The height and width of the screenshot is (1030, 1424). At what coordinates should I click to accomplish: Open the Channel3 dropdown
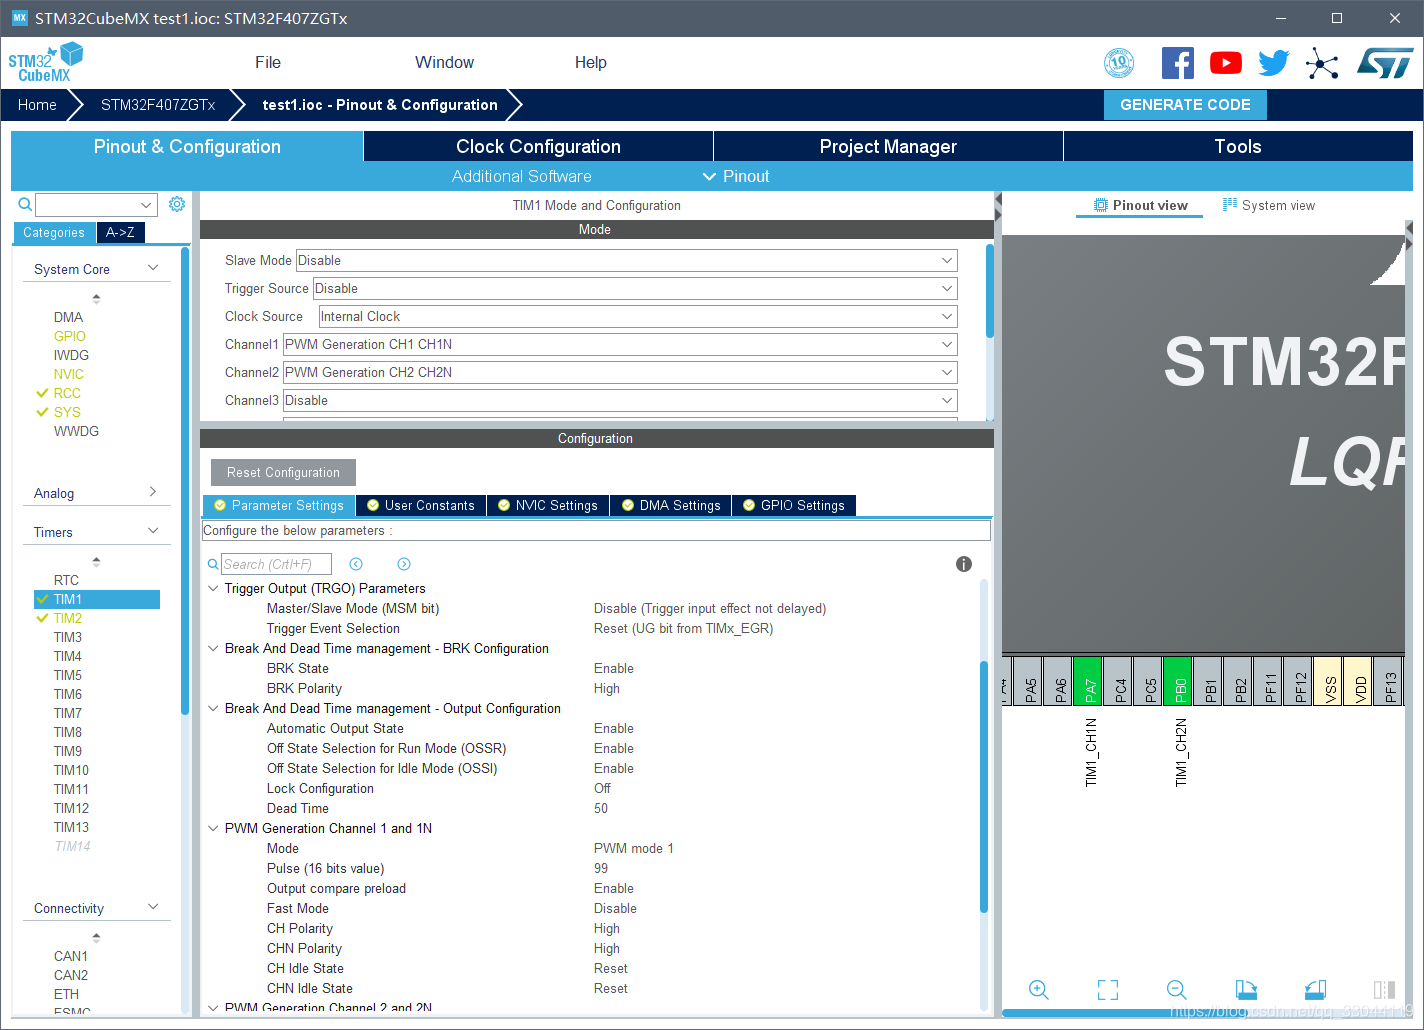click(x=620, y=400)
